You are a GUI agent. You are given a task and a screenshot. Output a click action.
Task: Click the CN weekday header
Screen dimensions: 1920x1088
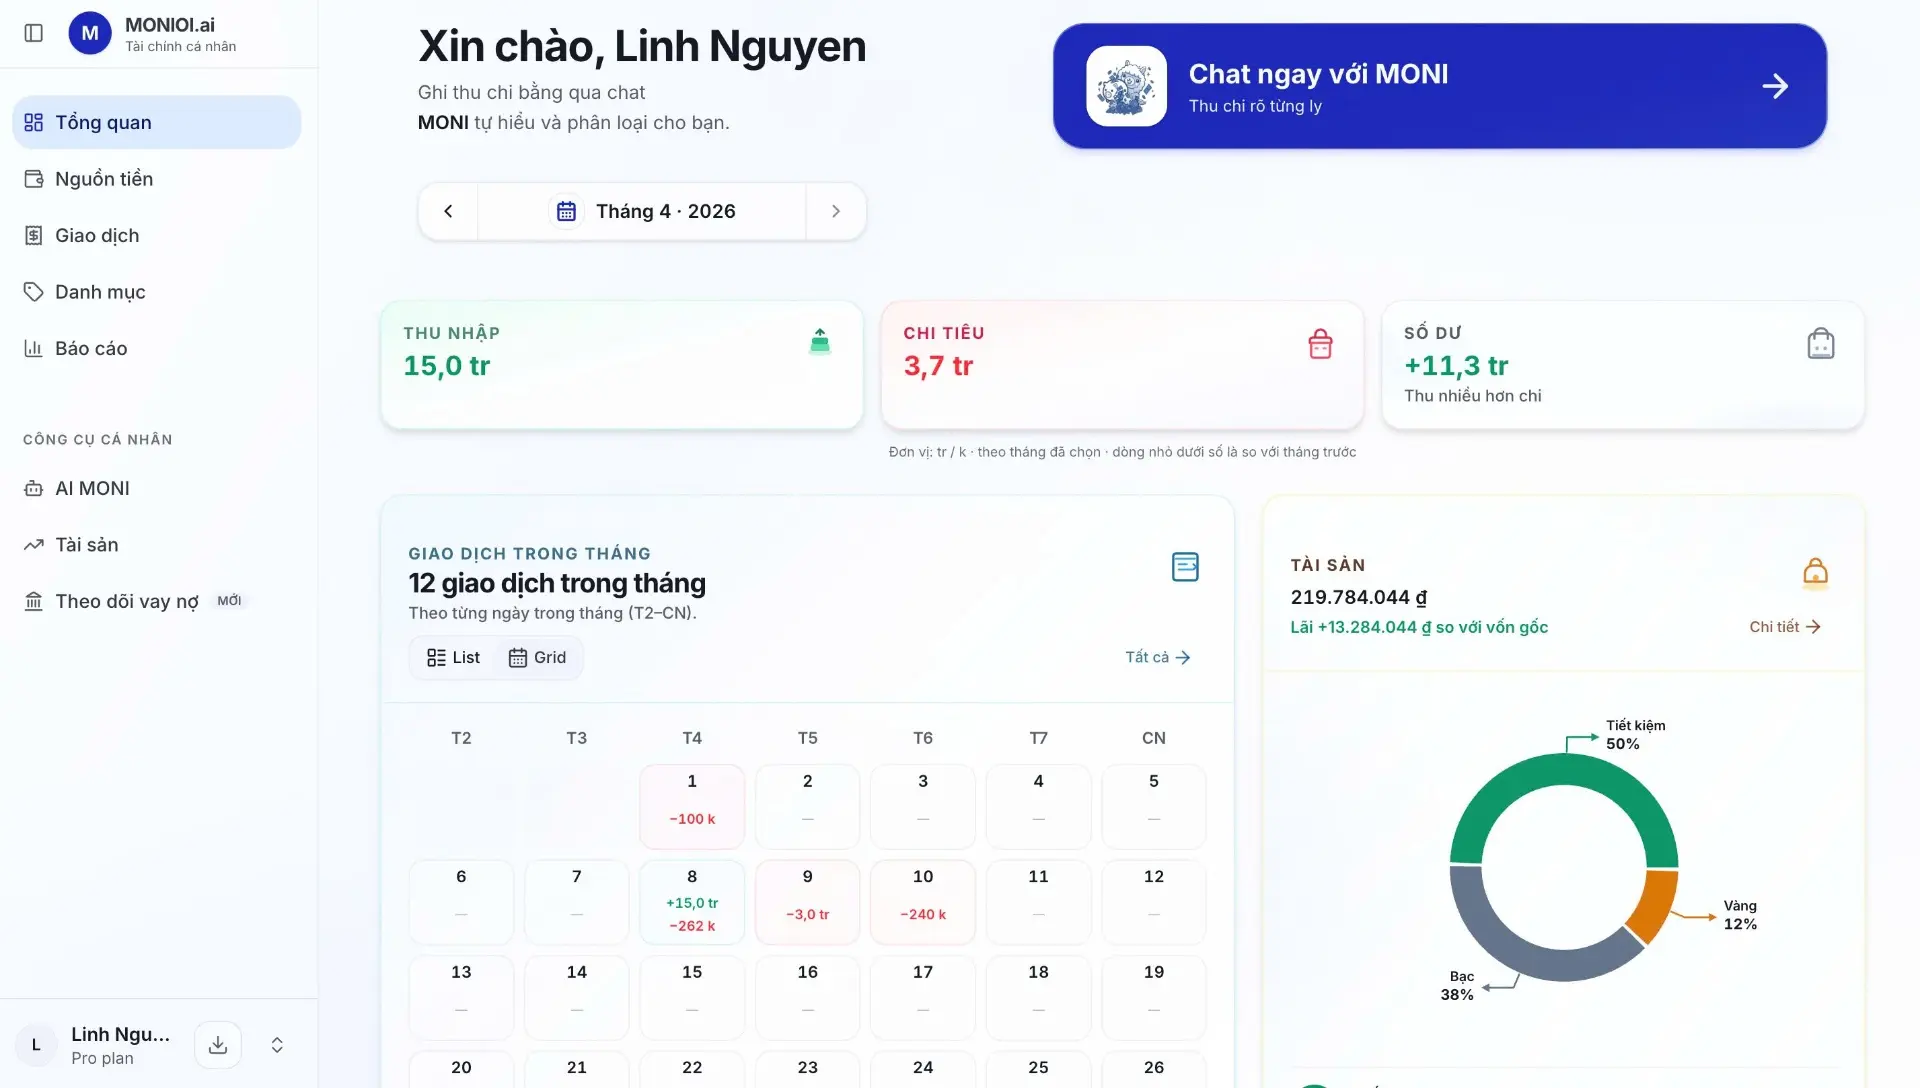click(x=1154, y=738)
